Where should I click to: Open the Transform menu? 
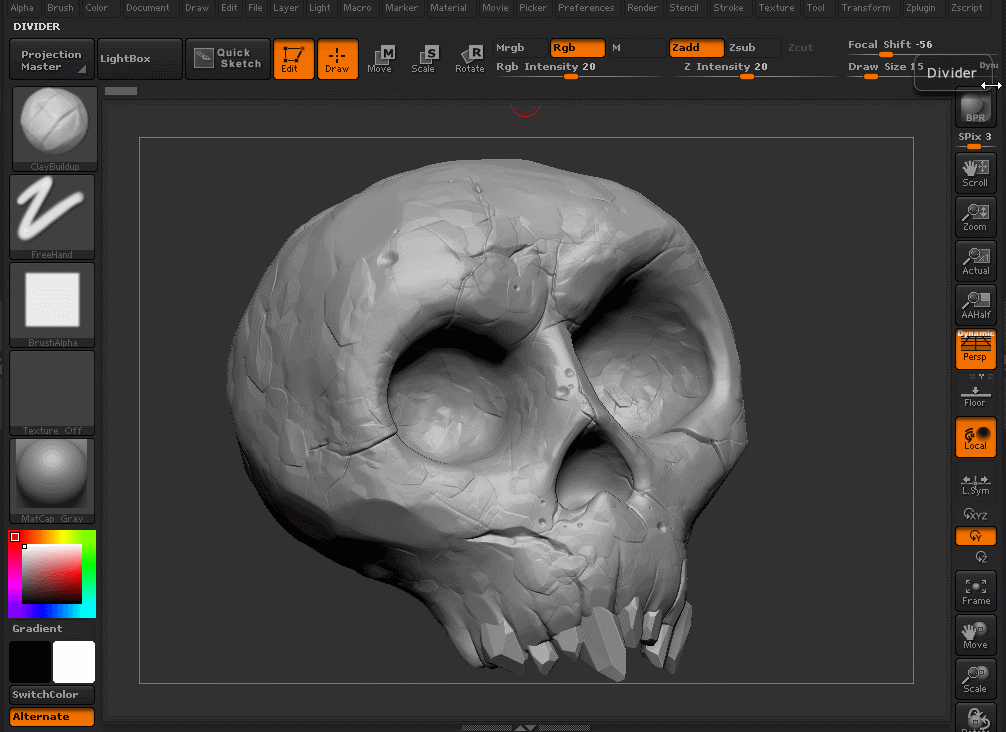tap(866, 8)
